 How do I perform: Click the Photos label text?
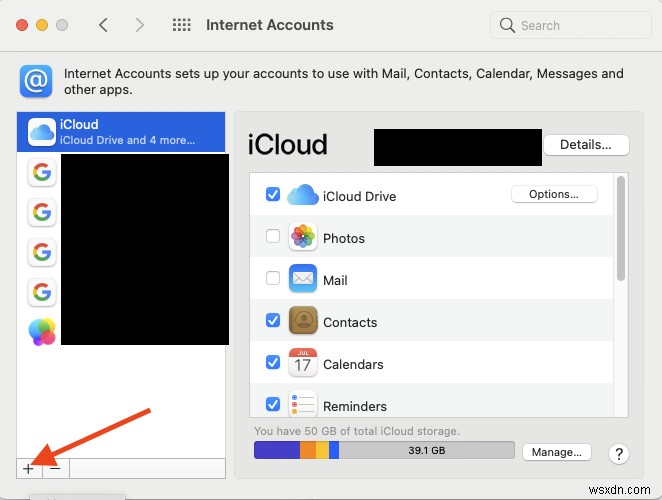coord(344,239)
